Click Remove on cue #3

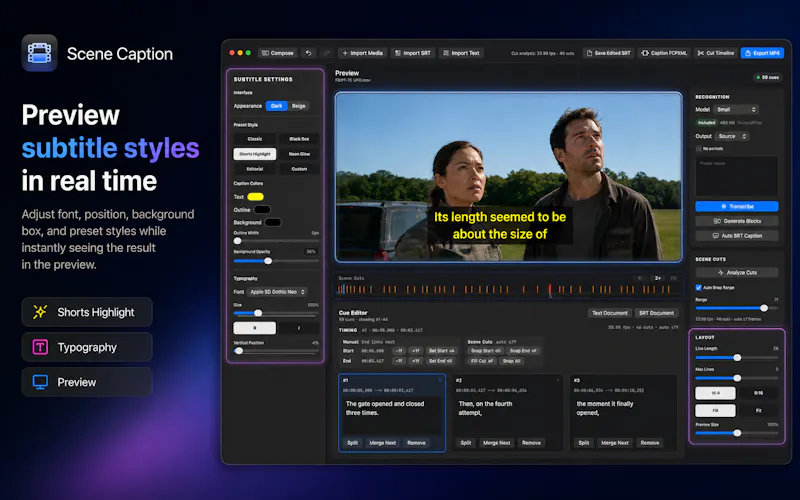click(649, 443)
